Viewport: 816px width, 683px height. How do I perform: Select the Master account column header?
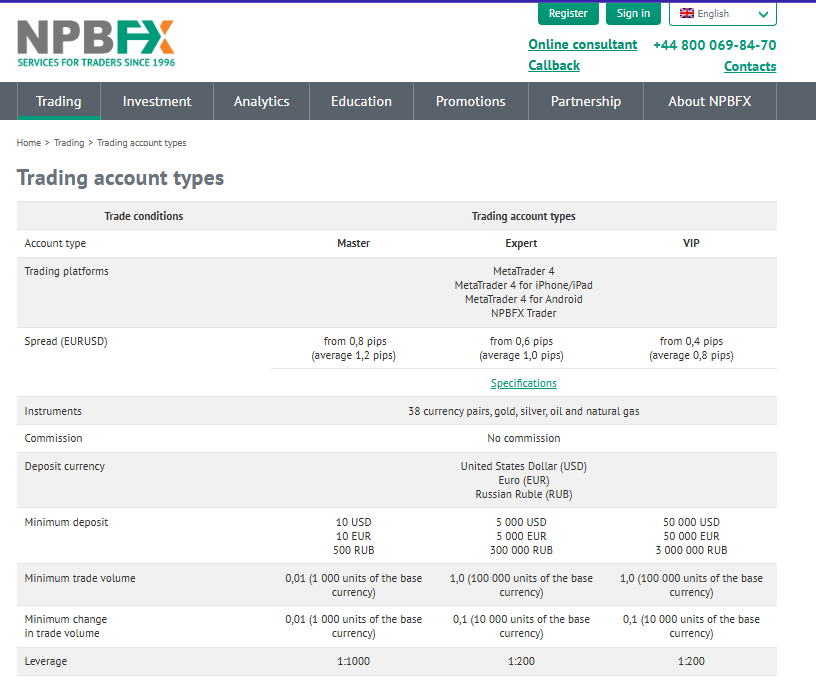click(353, 243)
